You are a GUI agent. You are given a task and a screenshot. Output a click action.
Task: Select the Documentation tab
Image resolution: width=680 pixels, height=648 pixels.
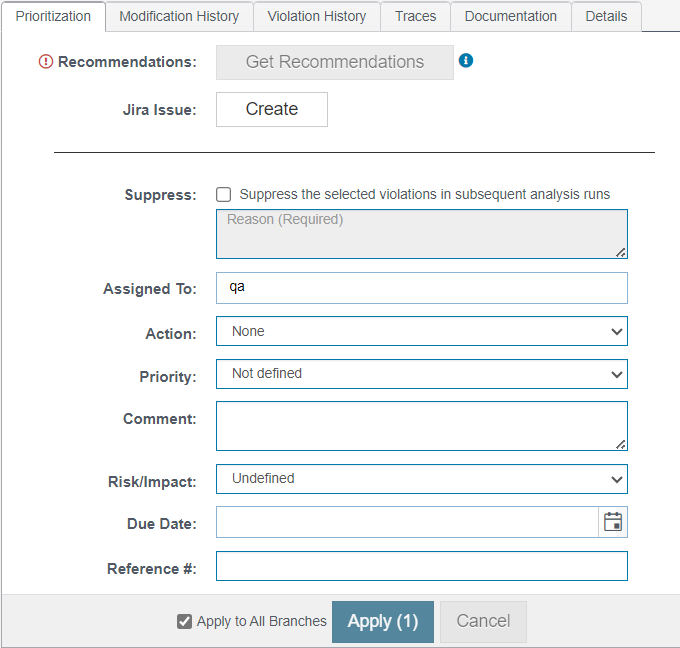[510, 16]
